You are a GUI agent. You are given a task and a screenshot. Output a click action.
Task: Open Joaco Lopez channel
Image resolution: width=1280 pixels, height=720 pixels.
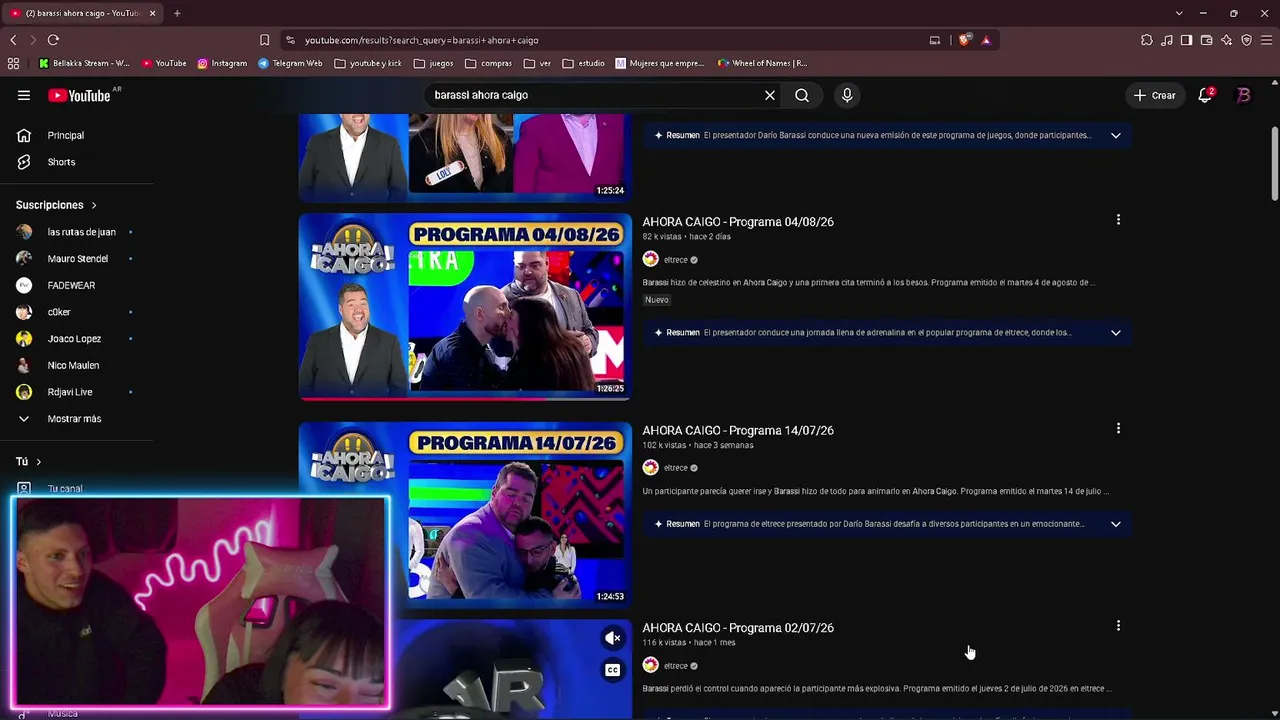click(76, 339)
